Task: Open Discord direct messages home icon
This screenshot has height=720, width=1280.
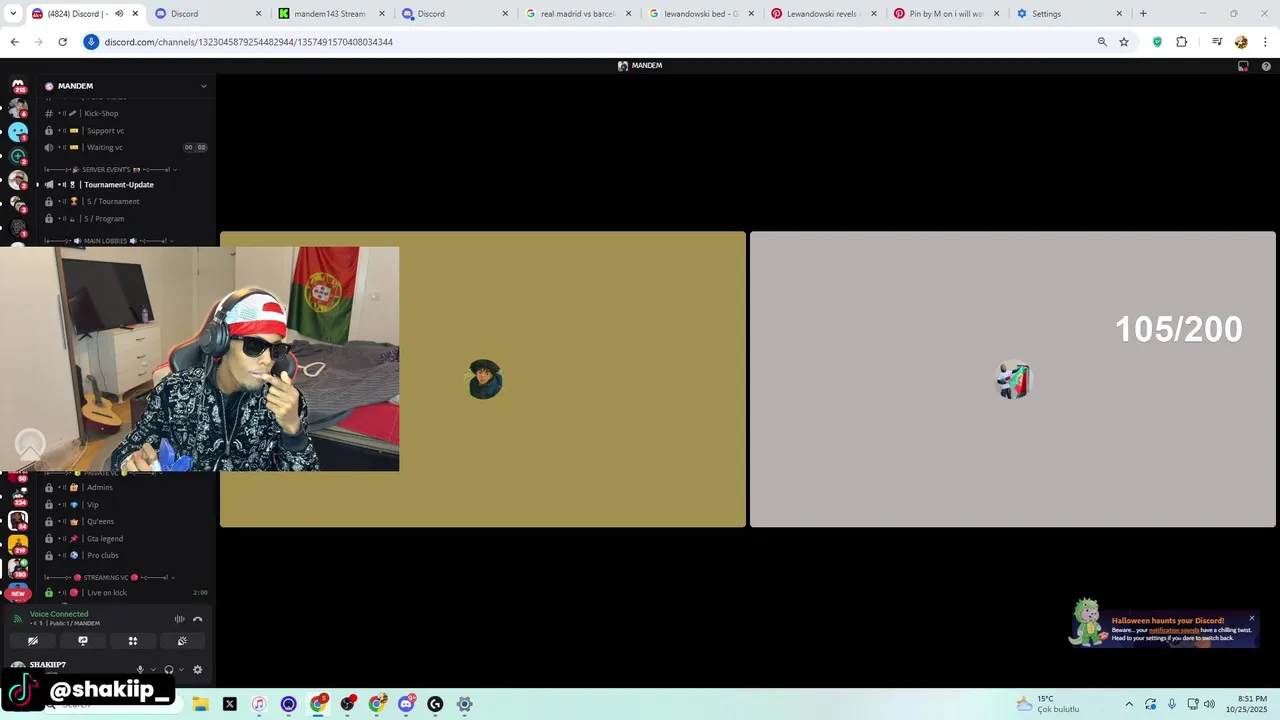Action: (18, 86)
